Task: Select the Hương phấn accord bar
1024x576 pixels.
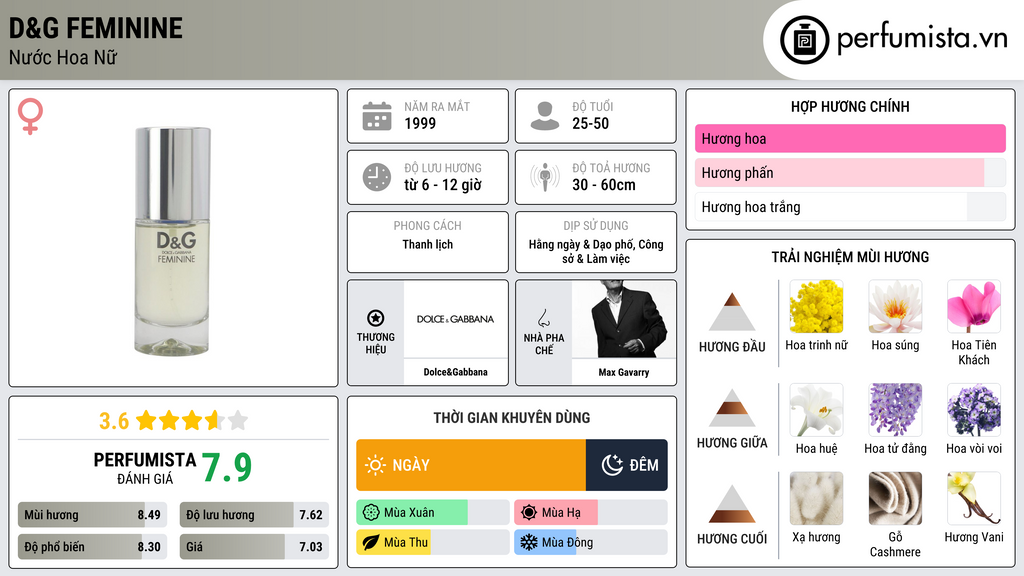Action: (x=850, y=173)
